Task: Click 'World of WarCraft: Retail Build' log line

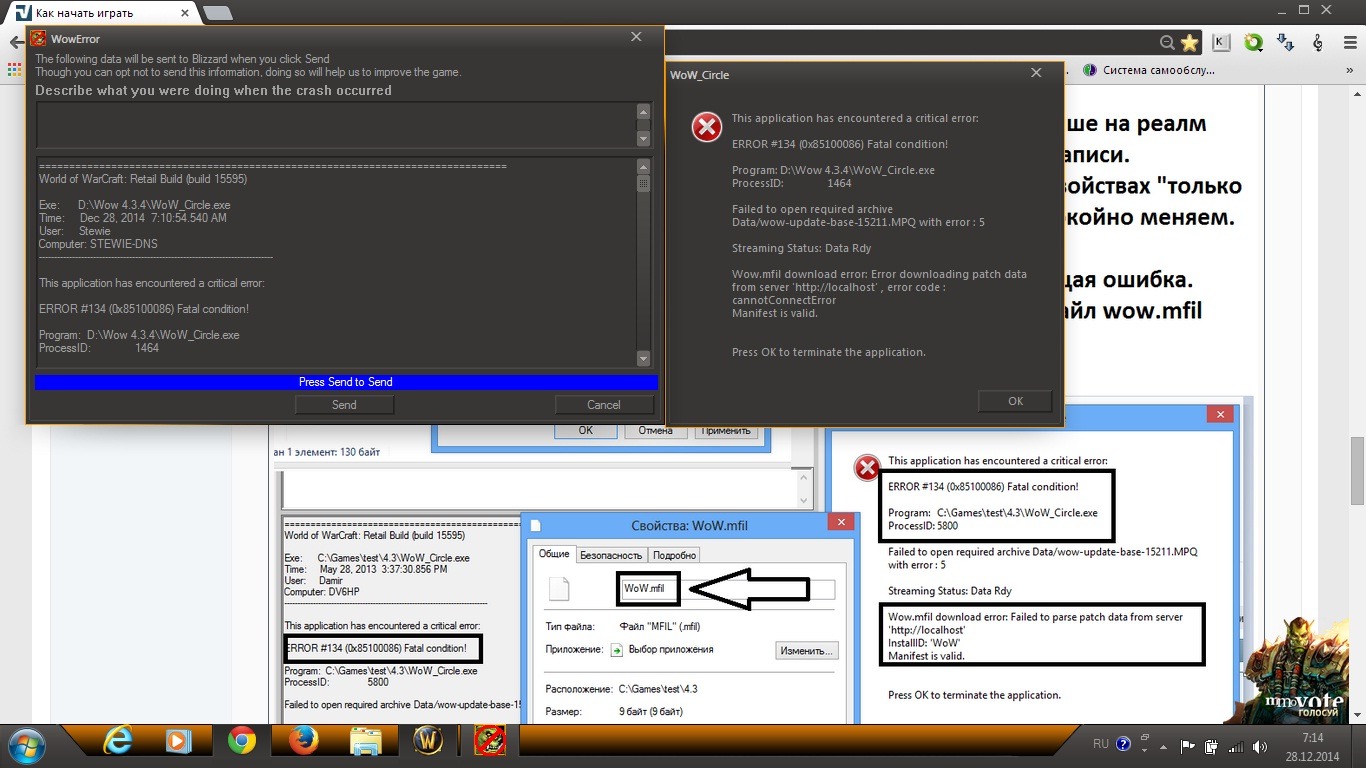Action: pyautogui.click(x=143, y=179)
